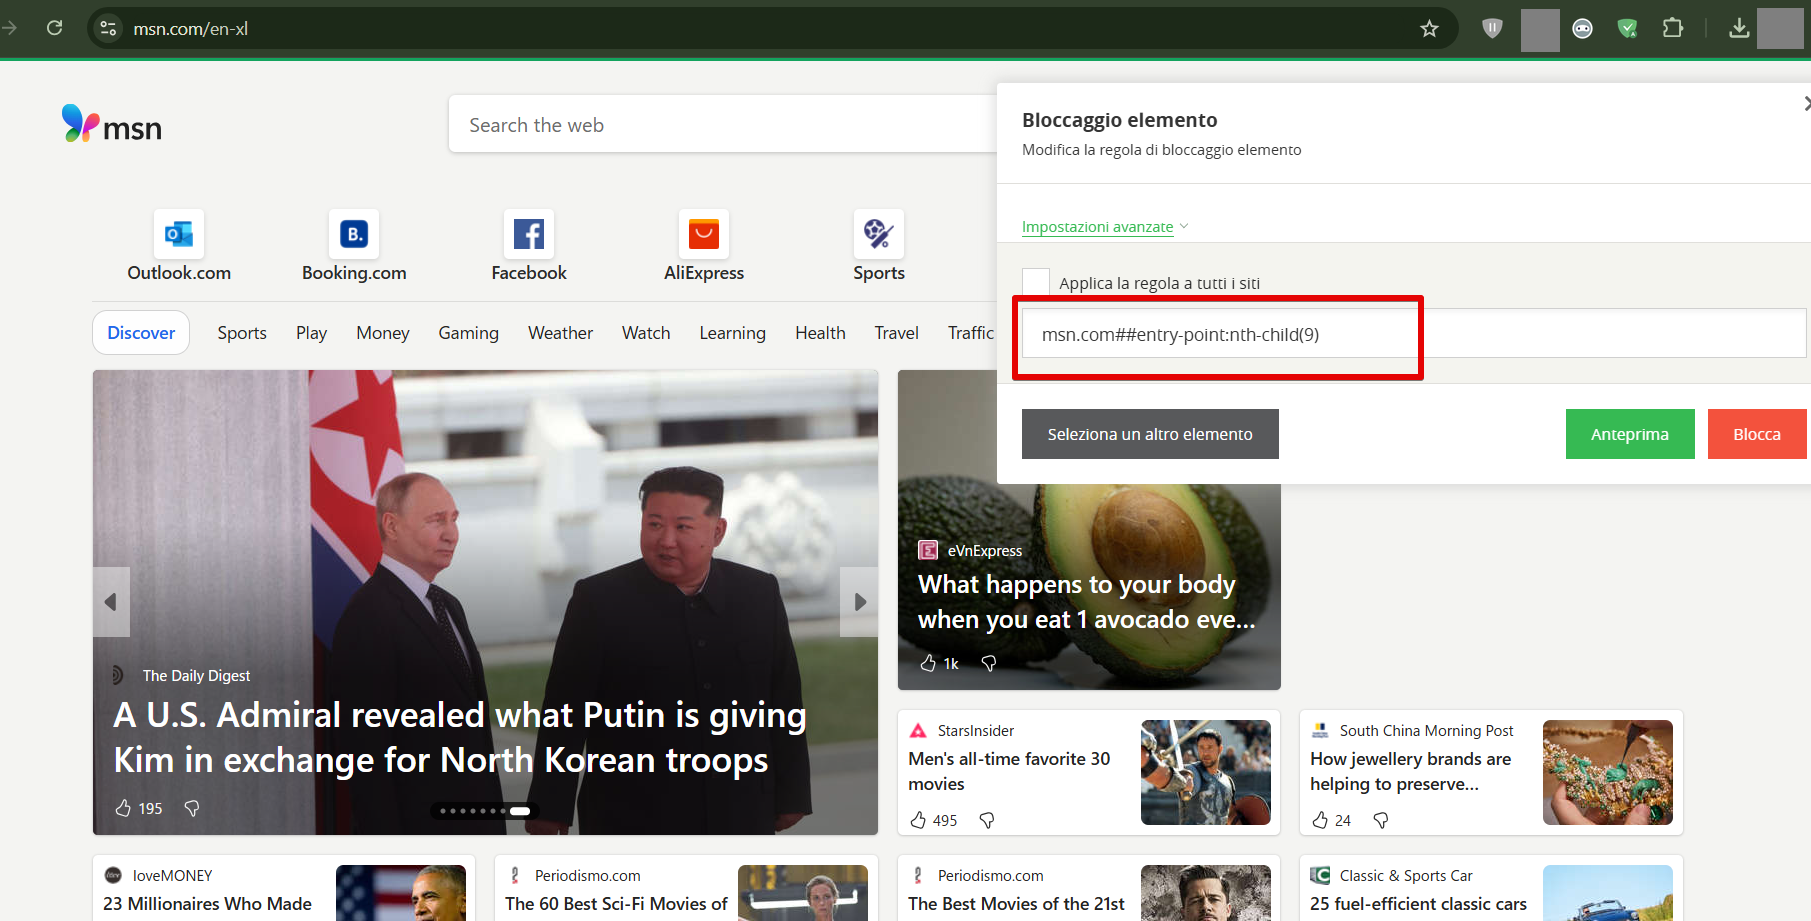Open the Traffic tab

pos(971,333)
